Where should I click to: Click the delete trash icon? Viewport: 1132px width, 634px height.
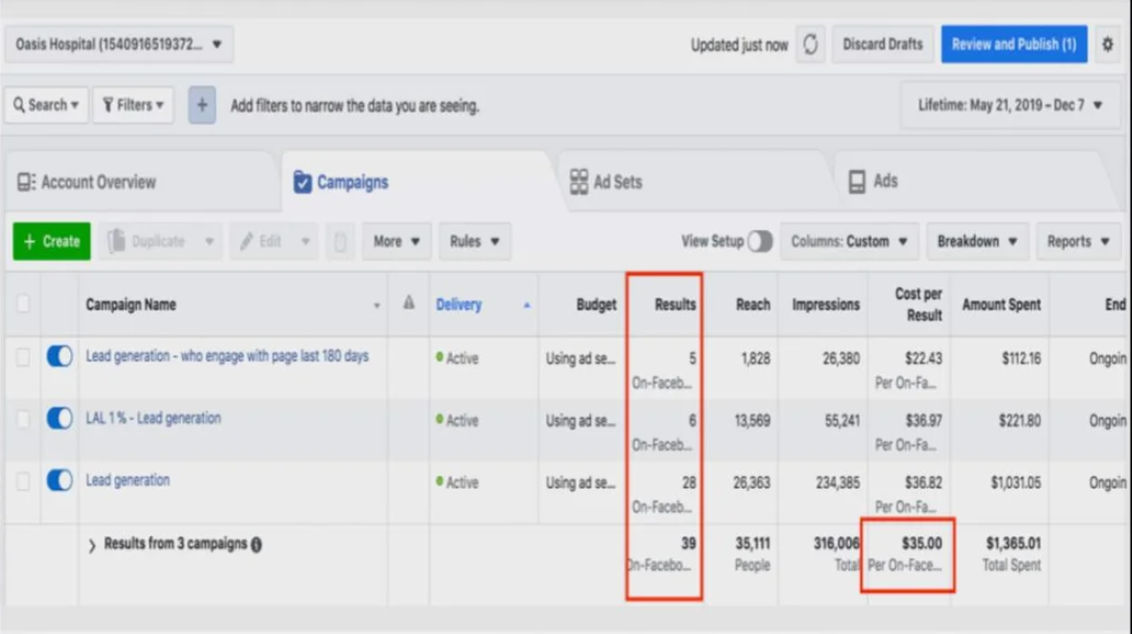coord(340,242)
